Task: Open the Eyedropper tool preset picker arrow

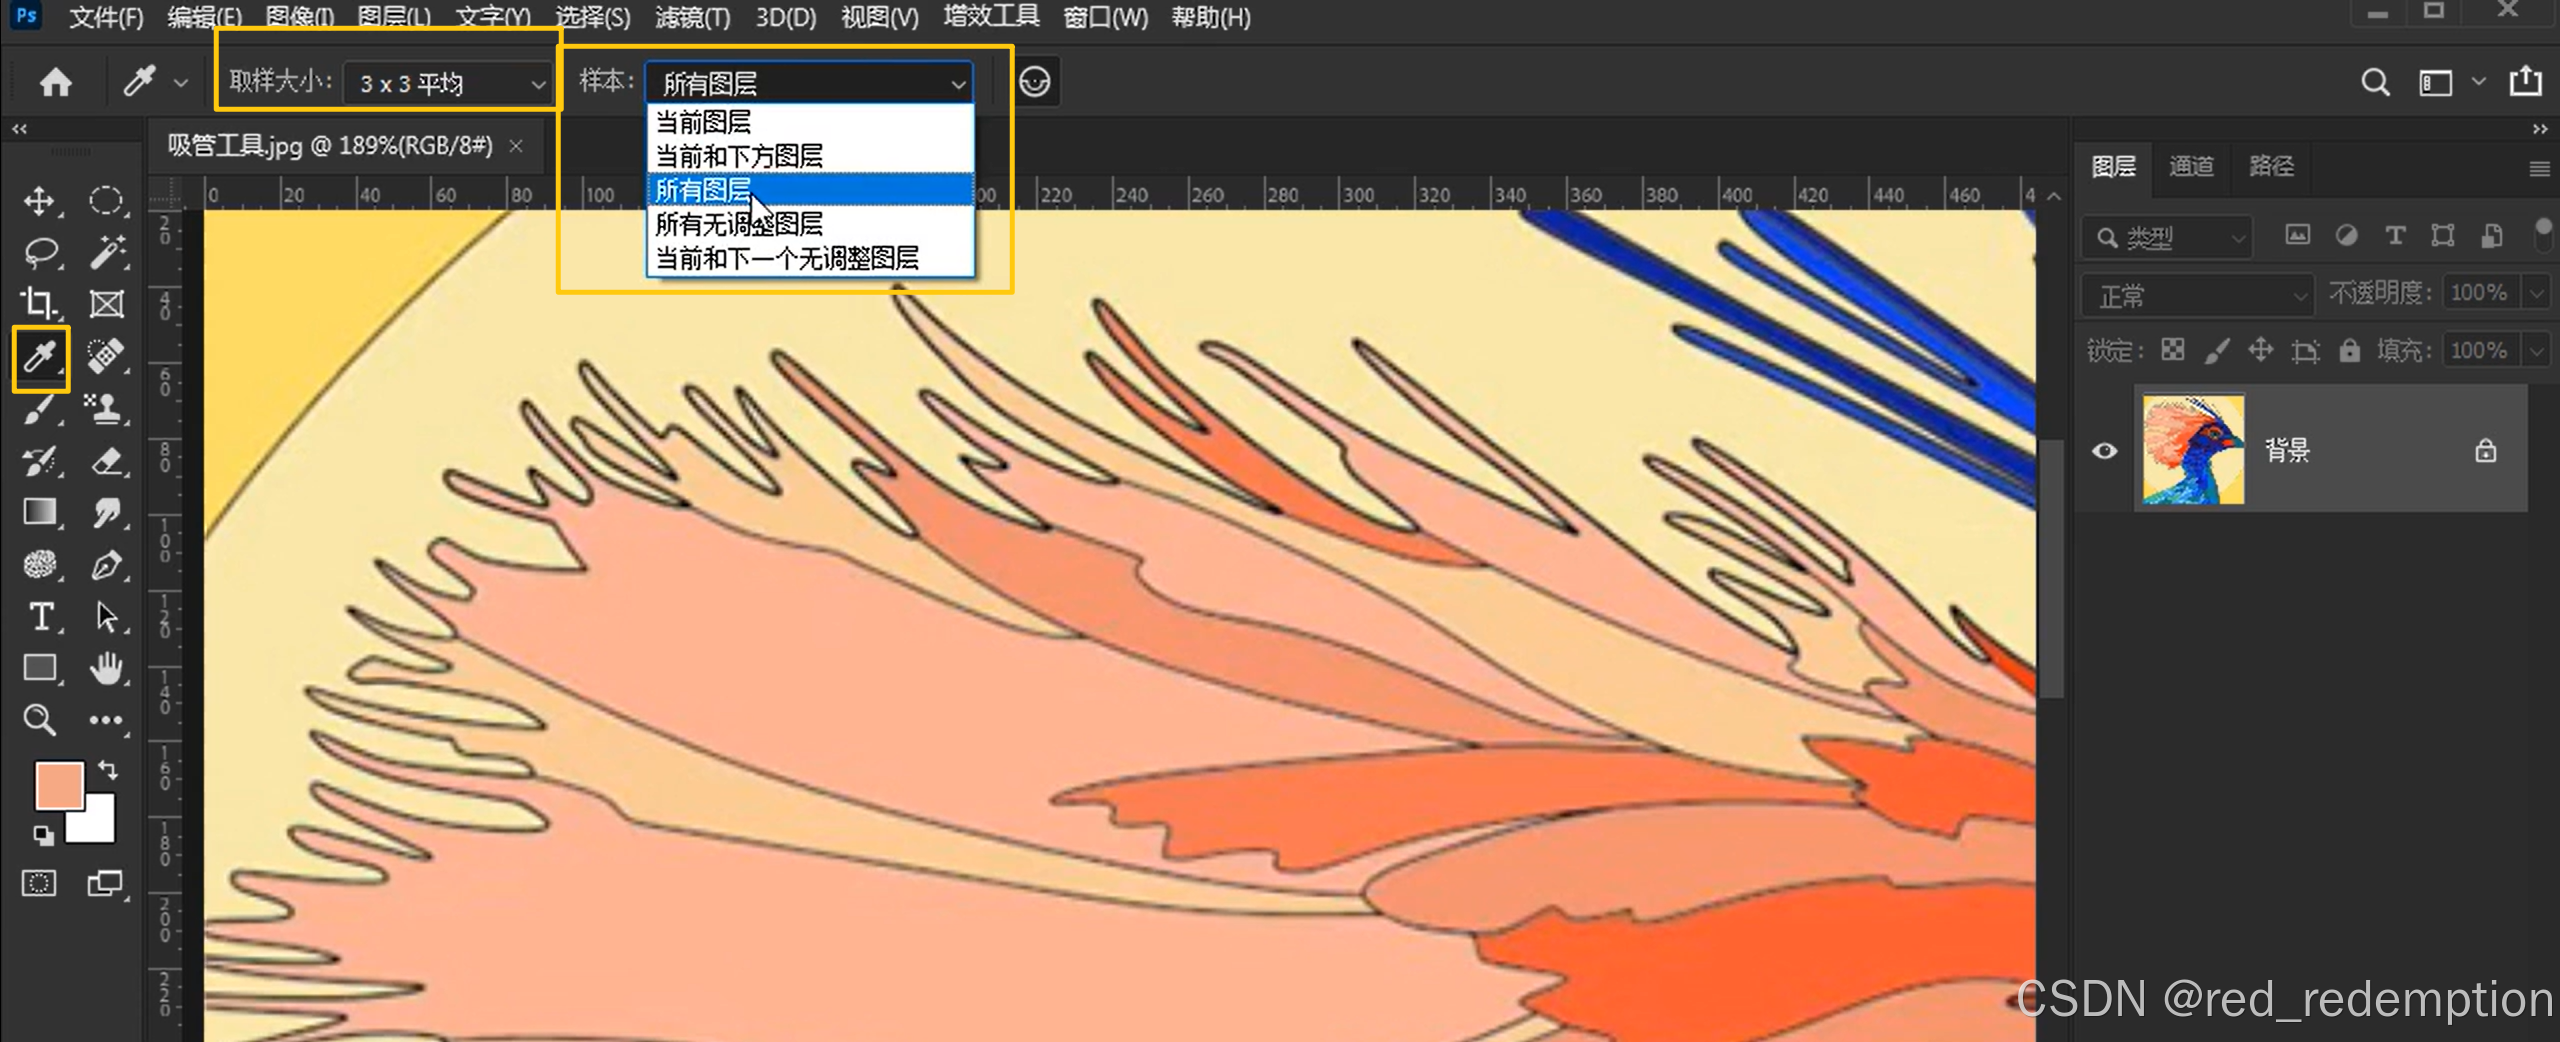Action: [x=181, y=83]
